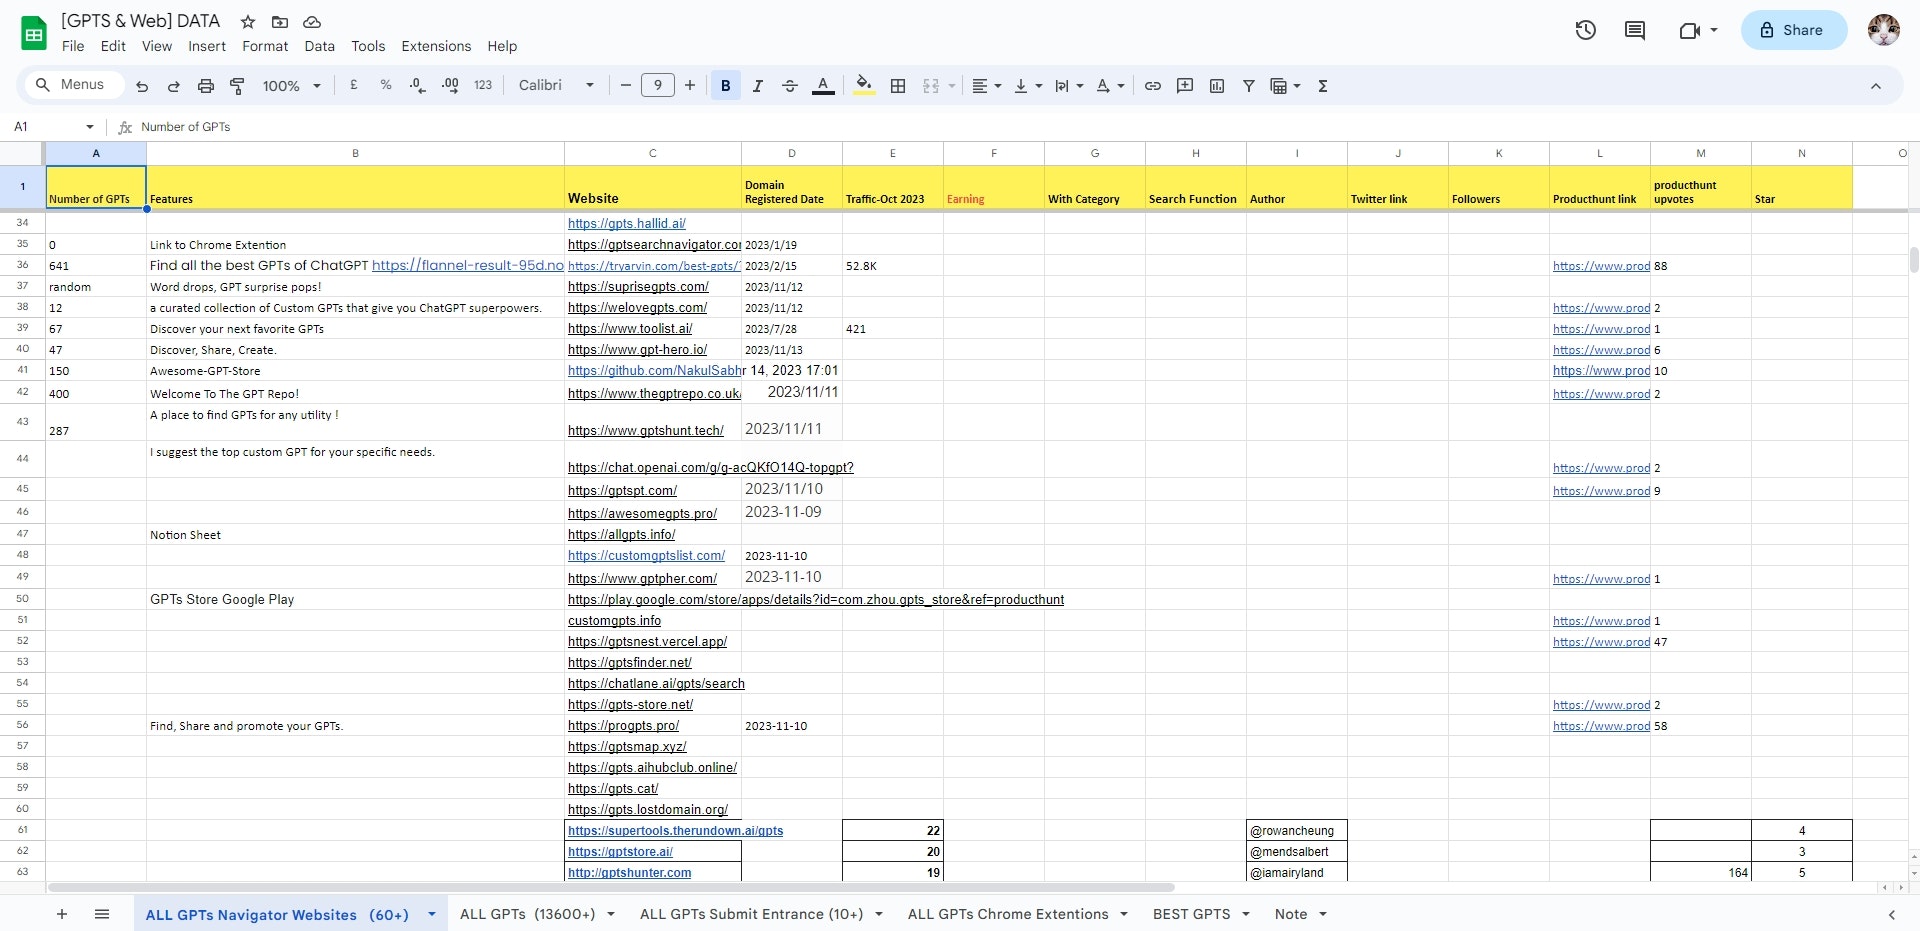Image resolution: width=1920 pixels, height=931 pixels.
Task: Increase font size with plus
Action: pos(690,86)
